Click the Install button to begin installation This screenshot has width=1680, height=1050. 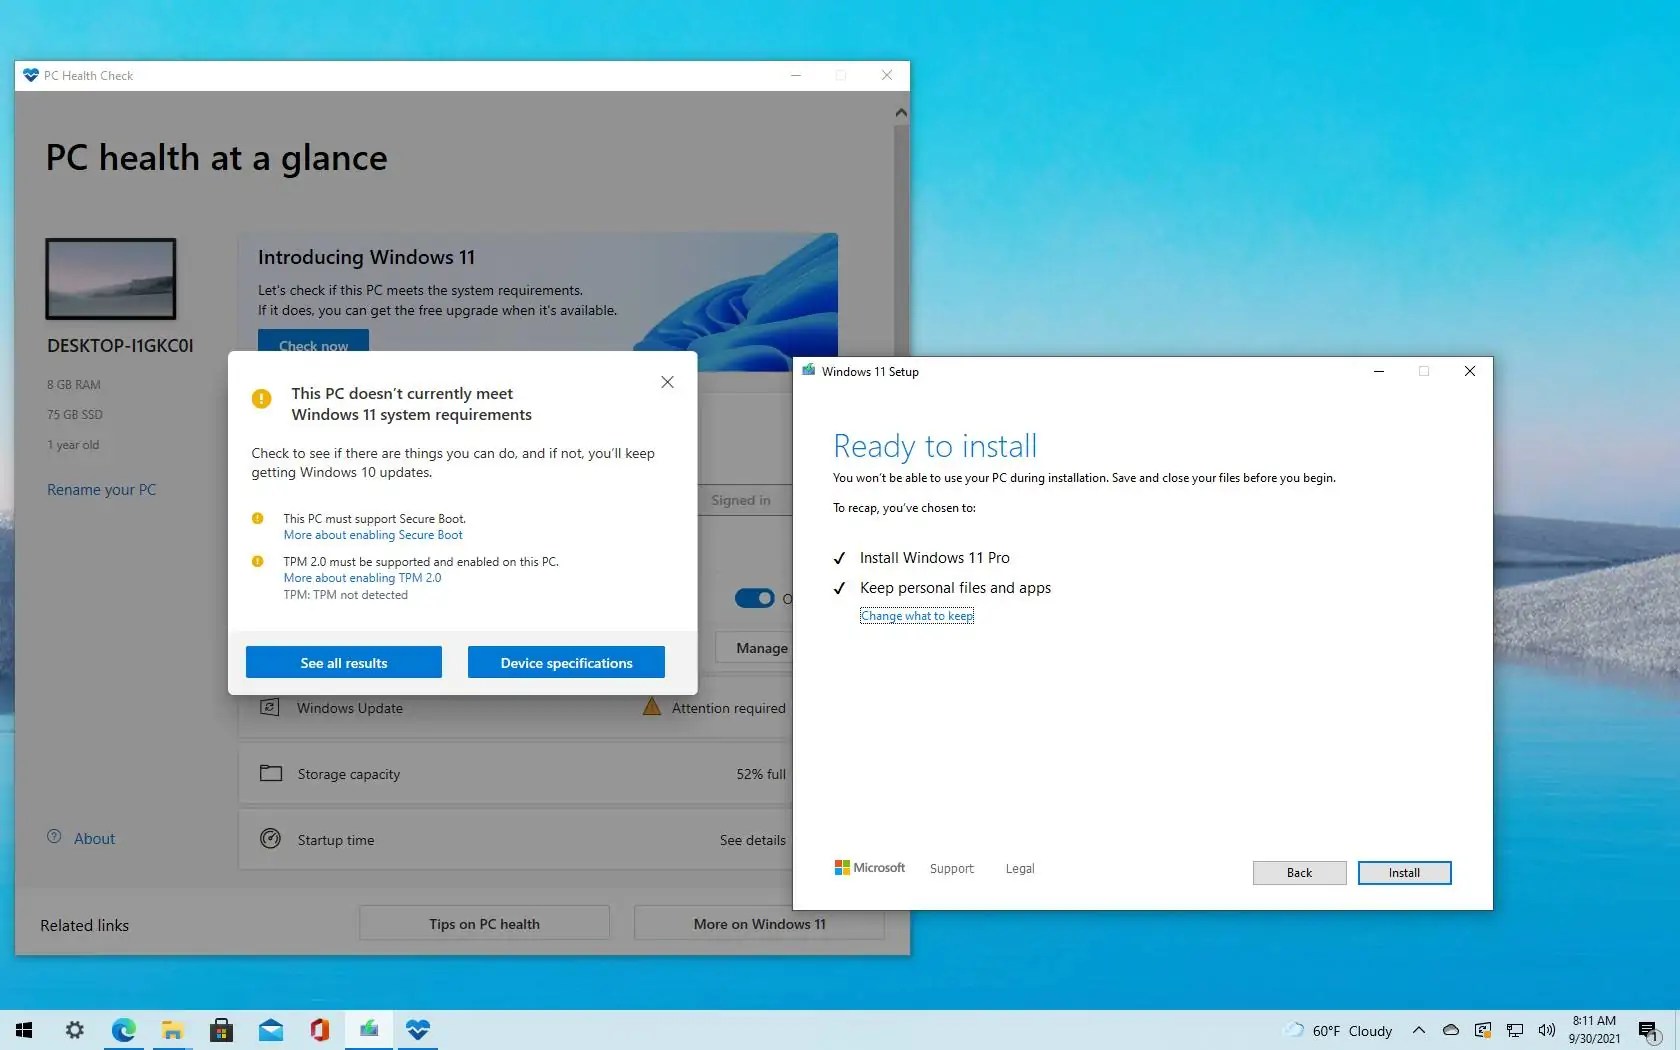pos(1404,873)
